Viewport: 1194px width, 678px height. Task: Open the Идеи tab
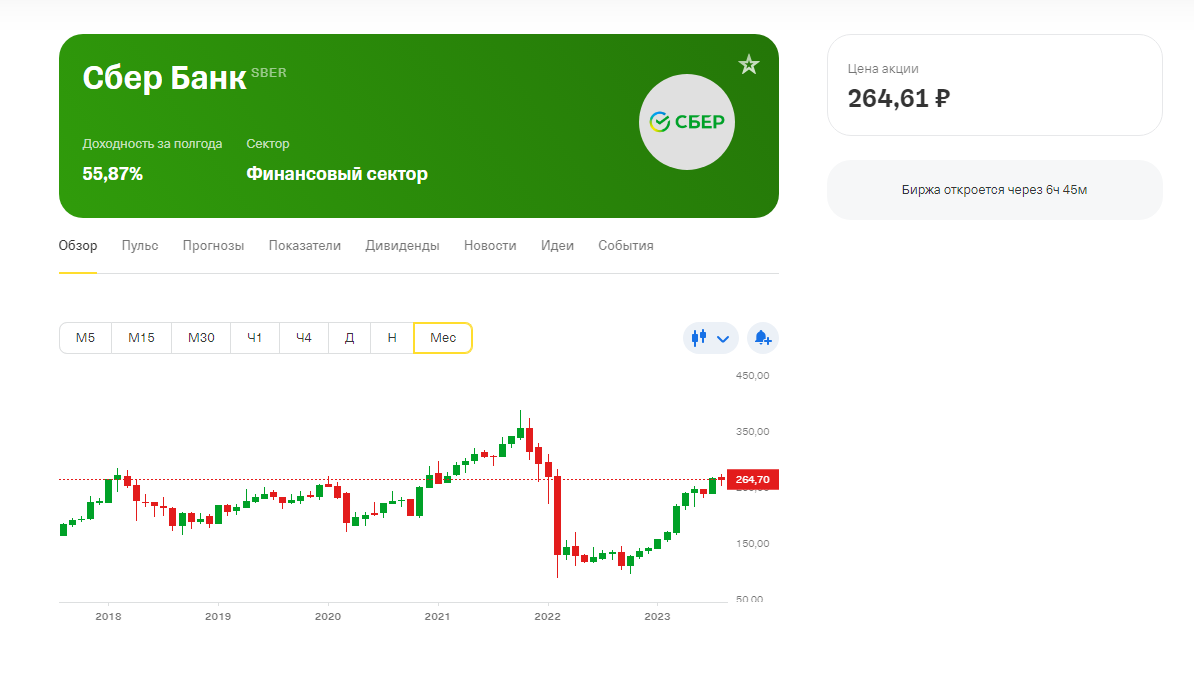pos(557,245)
